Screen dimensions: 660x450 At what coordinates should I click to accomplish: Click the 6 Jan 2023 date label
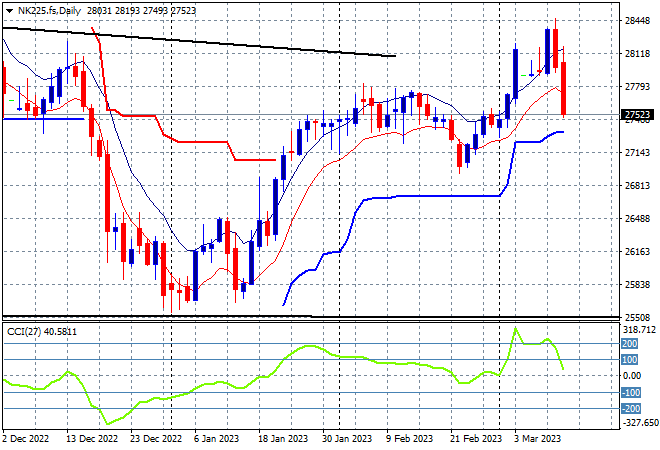pos(216,439)
